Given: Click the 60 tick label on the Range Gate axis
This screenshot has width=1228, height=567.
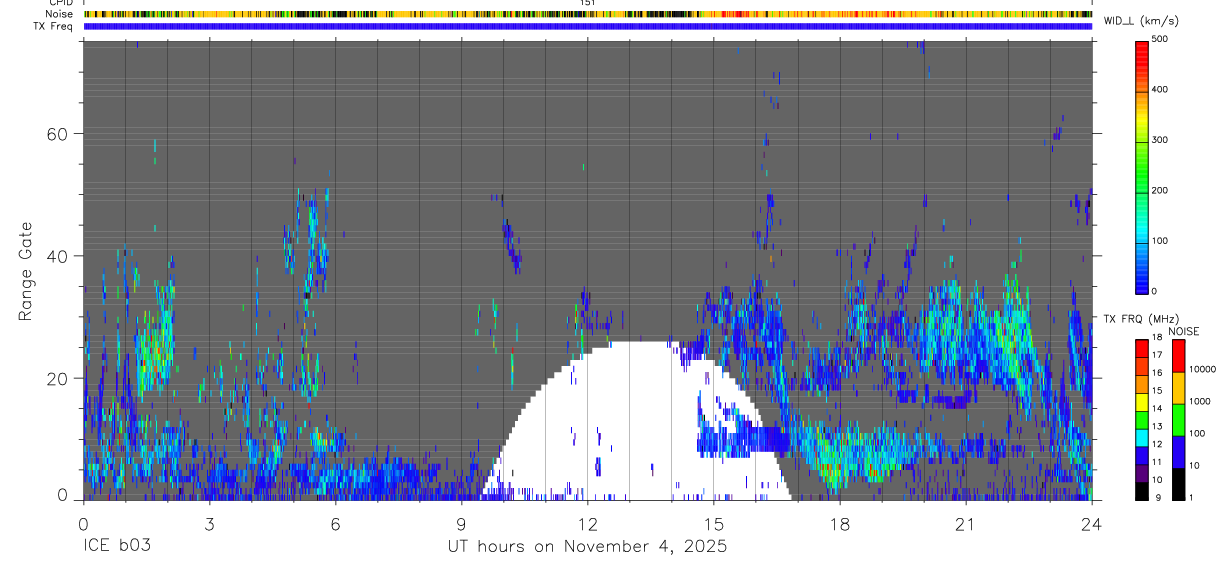Looking at the screenshot, I should point(58,134).
